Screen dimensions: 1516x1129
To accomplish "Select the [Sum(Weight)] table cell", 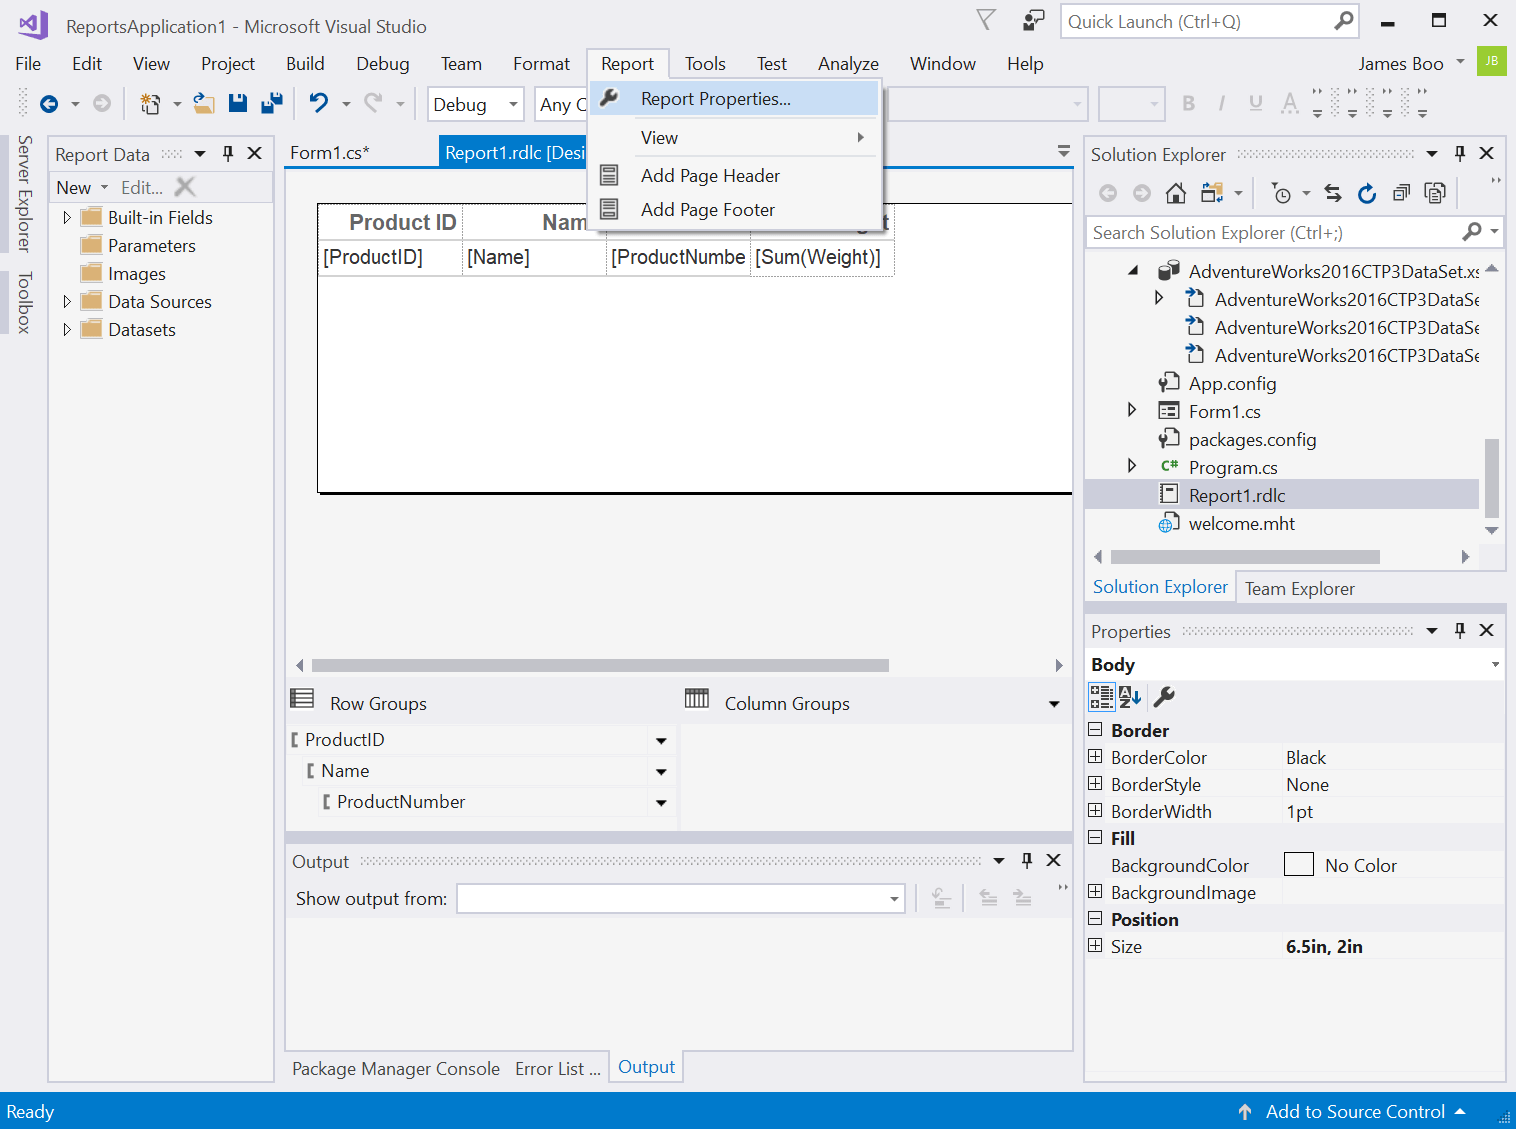I will click(x=822, y=257).
